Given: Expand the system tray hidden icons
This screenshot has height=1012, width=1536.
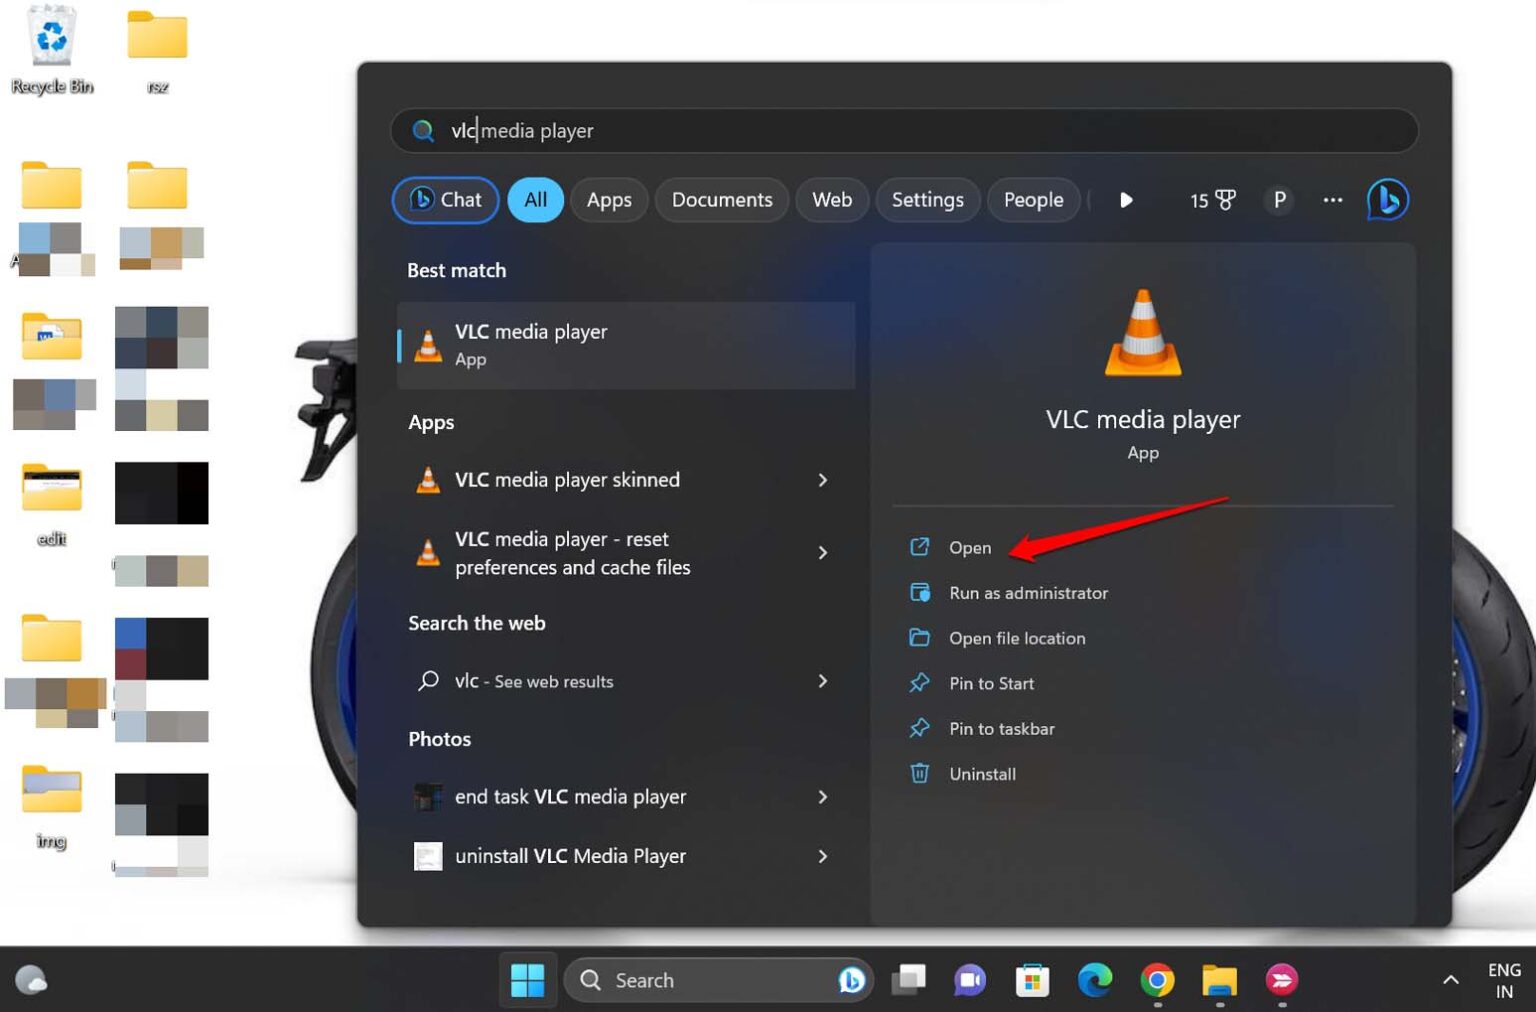Looking at the screenshot, I should 1450,980.
